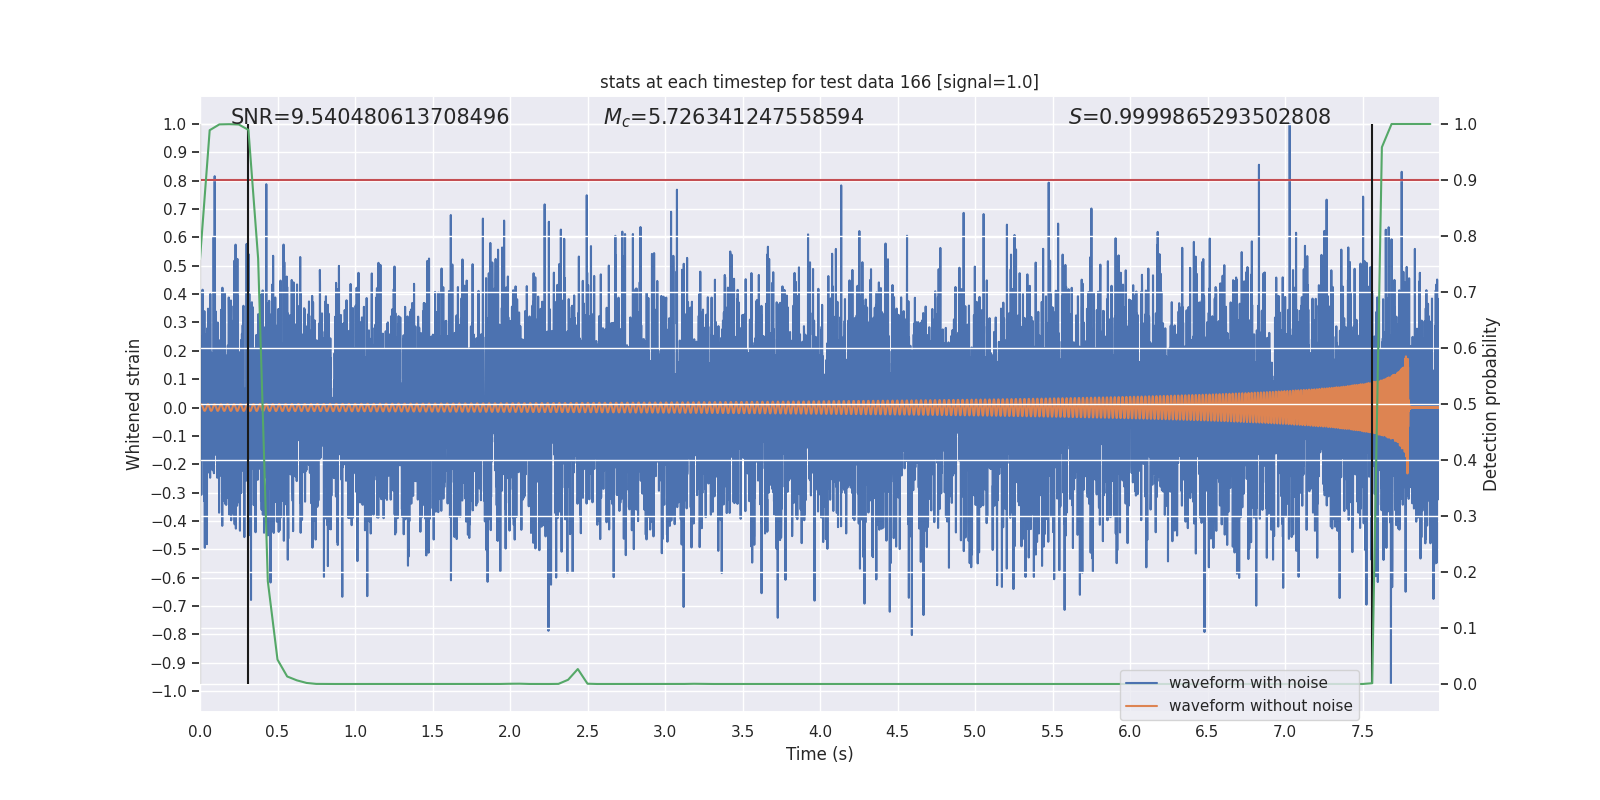The image size is (1600, 800).
Task: Select whitened strain tick label −0.4
Action: pos(169,521)
